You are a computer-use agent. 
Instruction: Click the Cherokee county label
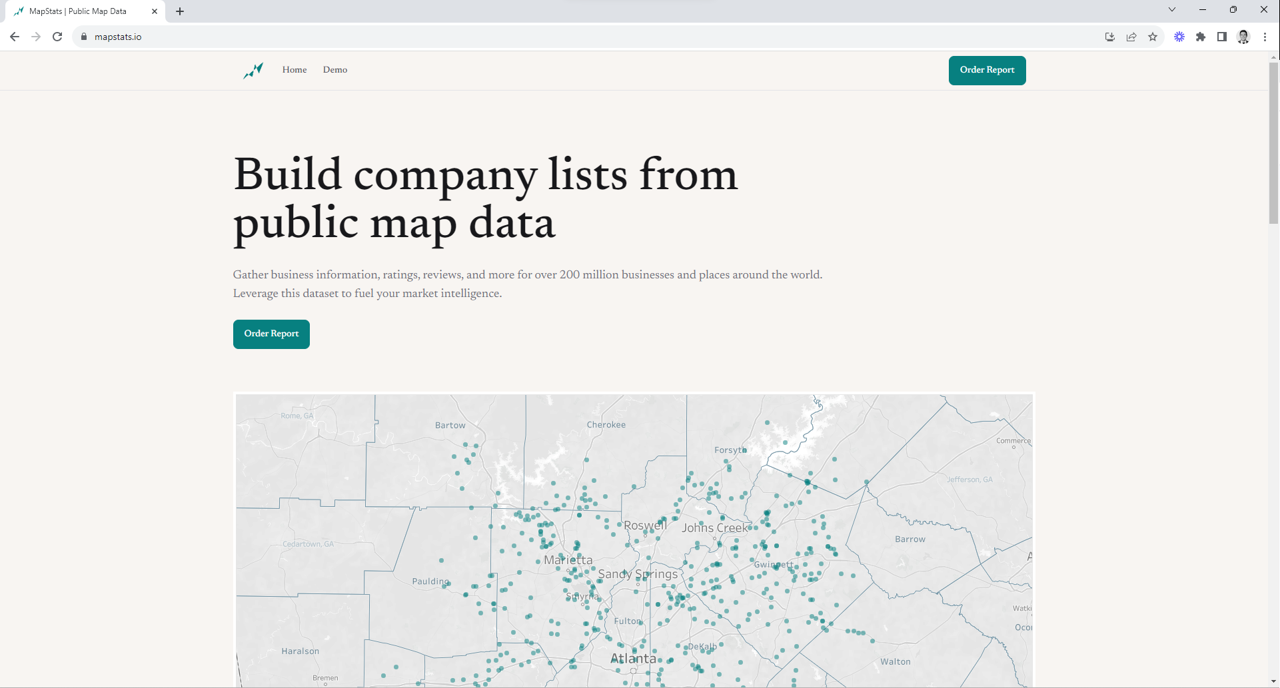[x=606, y=425]
